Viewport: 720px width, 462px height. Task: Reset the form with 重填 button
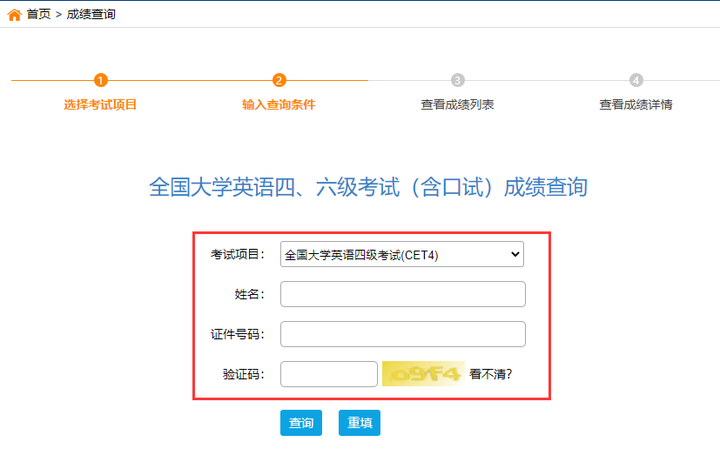(x=360, y=423)
